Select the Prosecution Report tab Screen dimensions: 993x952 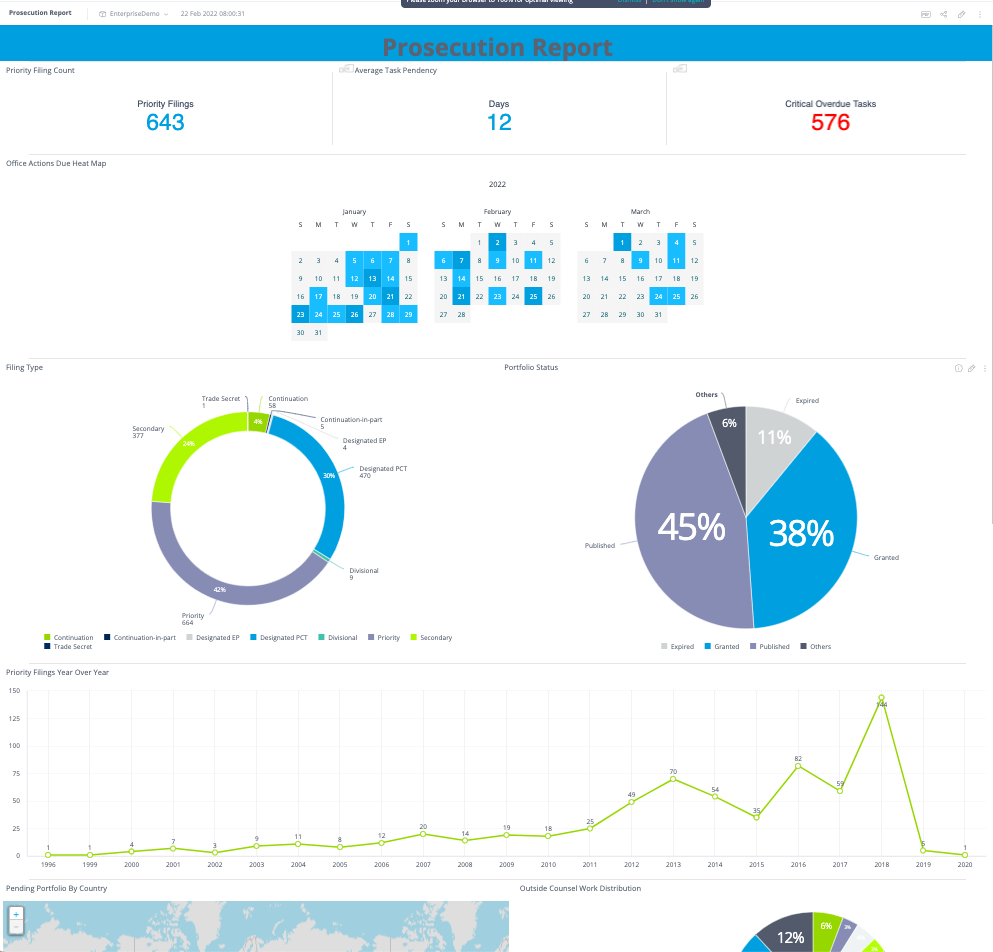[x=40, y=13]
